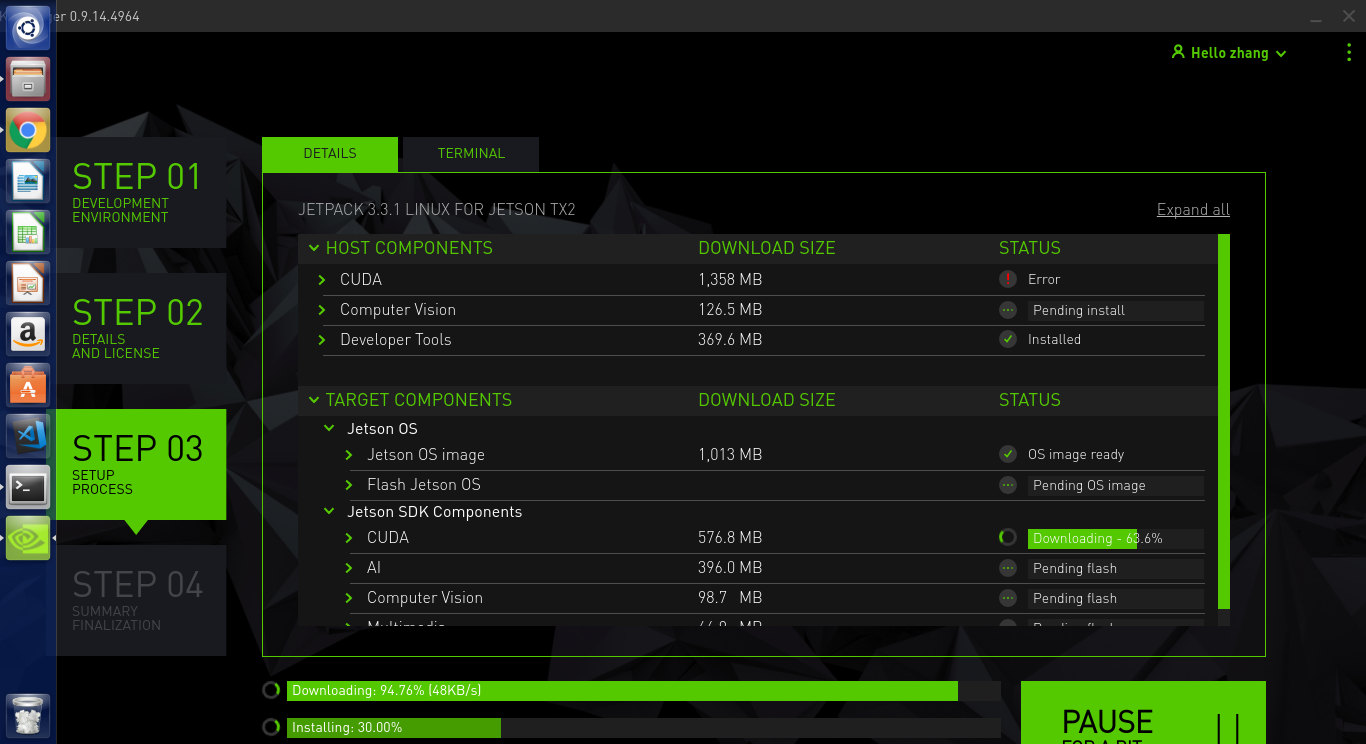Click pending icon for Flash Jetson OS
1366x744 pixels.
pyautogui.click(x=1008, y=485)
